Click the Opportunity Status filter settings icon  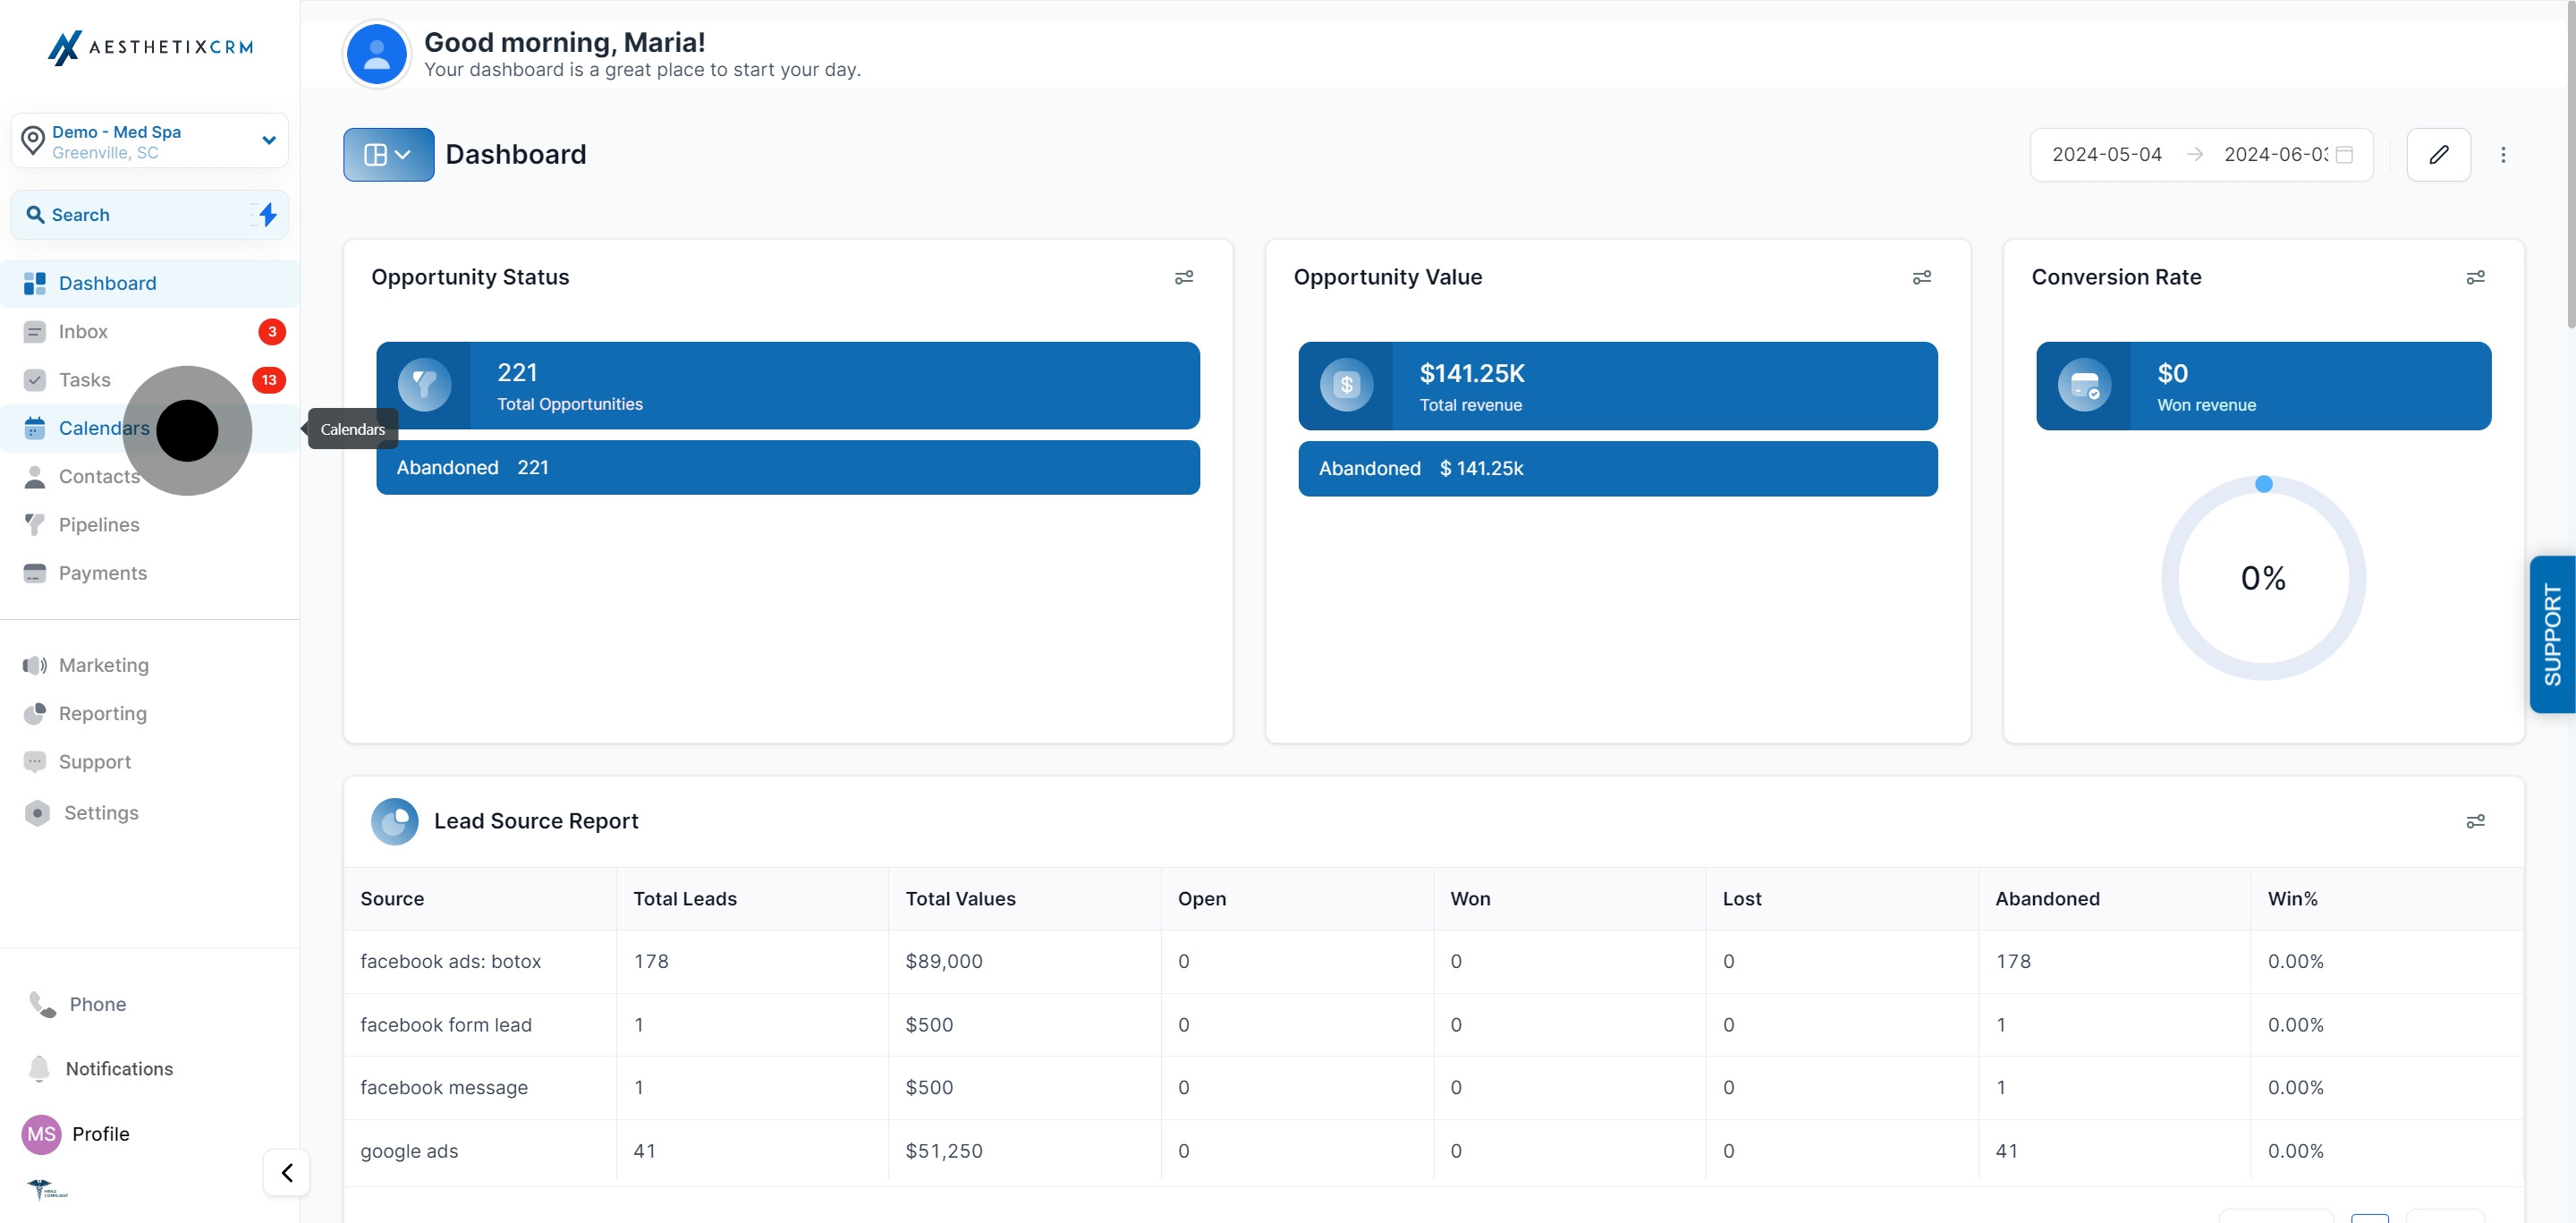click(x=1184, y=277)
